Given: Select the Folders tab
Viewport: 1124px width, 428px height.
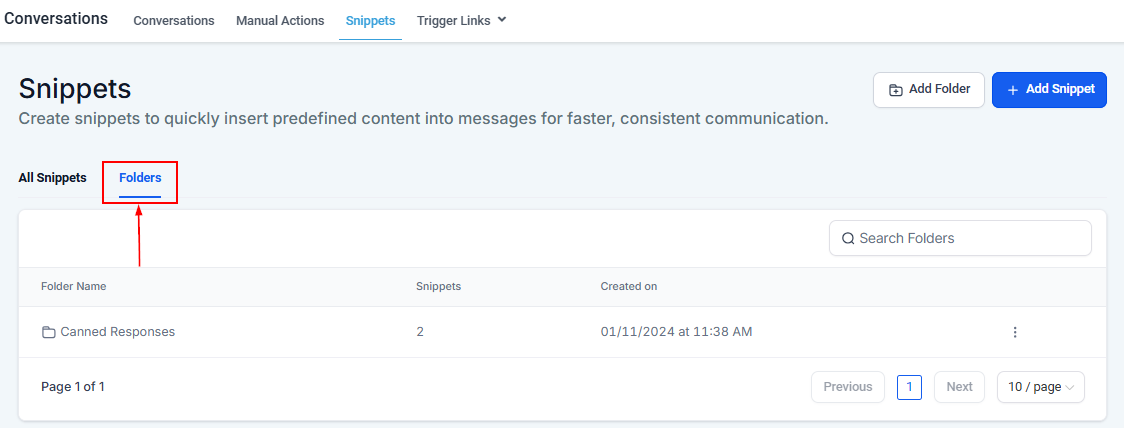Looking at the screenshot, I should point(140,178).
